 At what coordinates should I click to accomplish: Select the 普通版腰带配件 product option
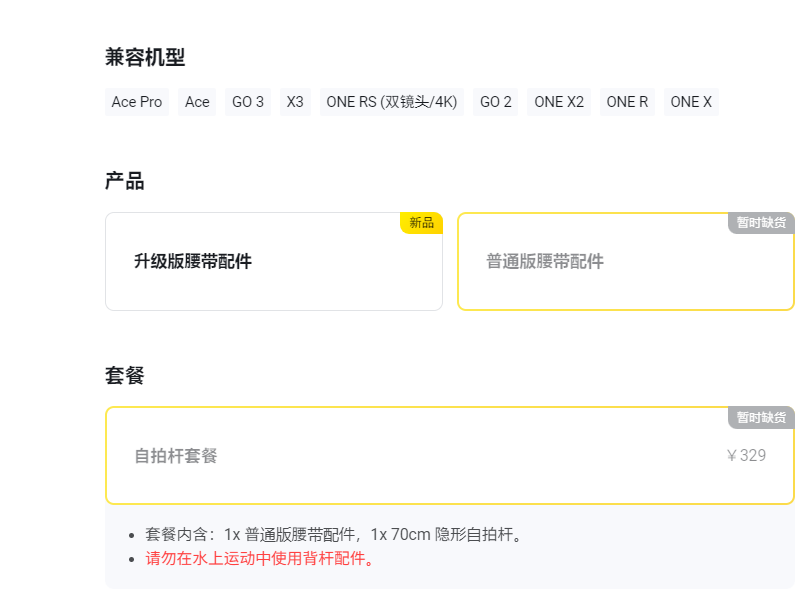click(625, 262)
